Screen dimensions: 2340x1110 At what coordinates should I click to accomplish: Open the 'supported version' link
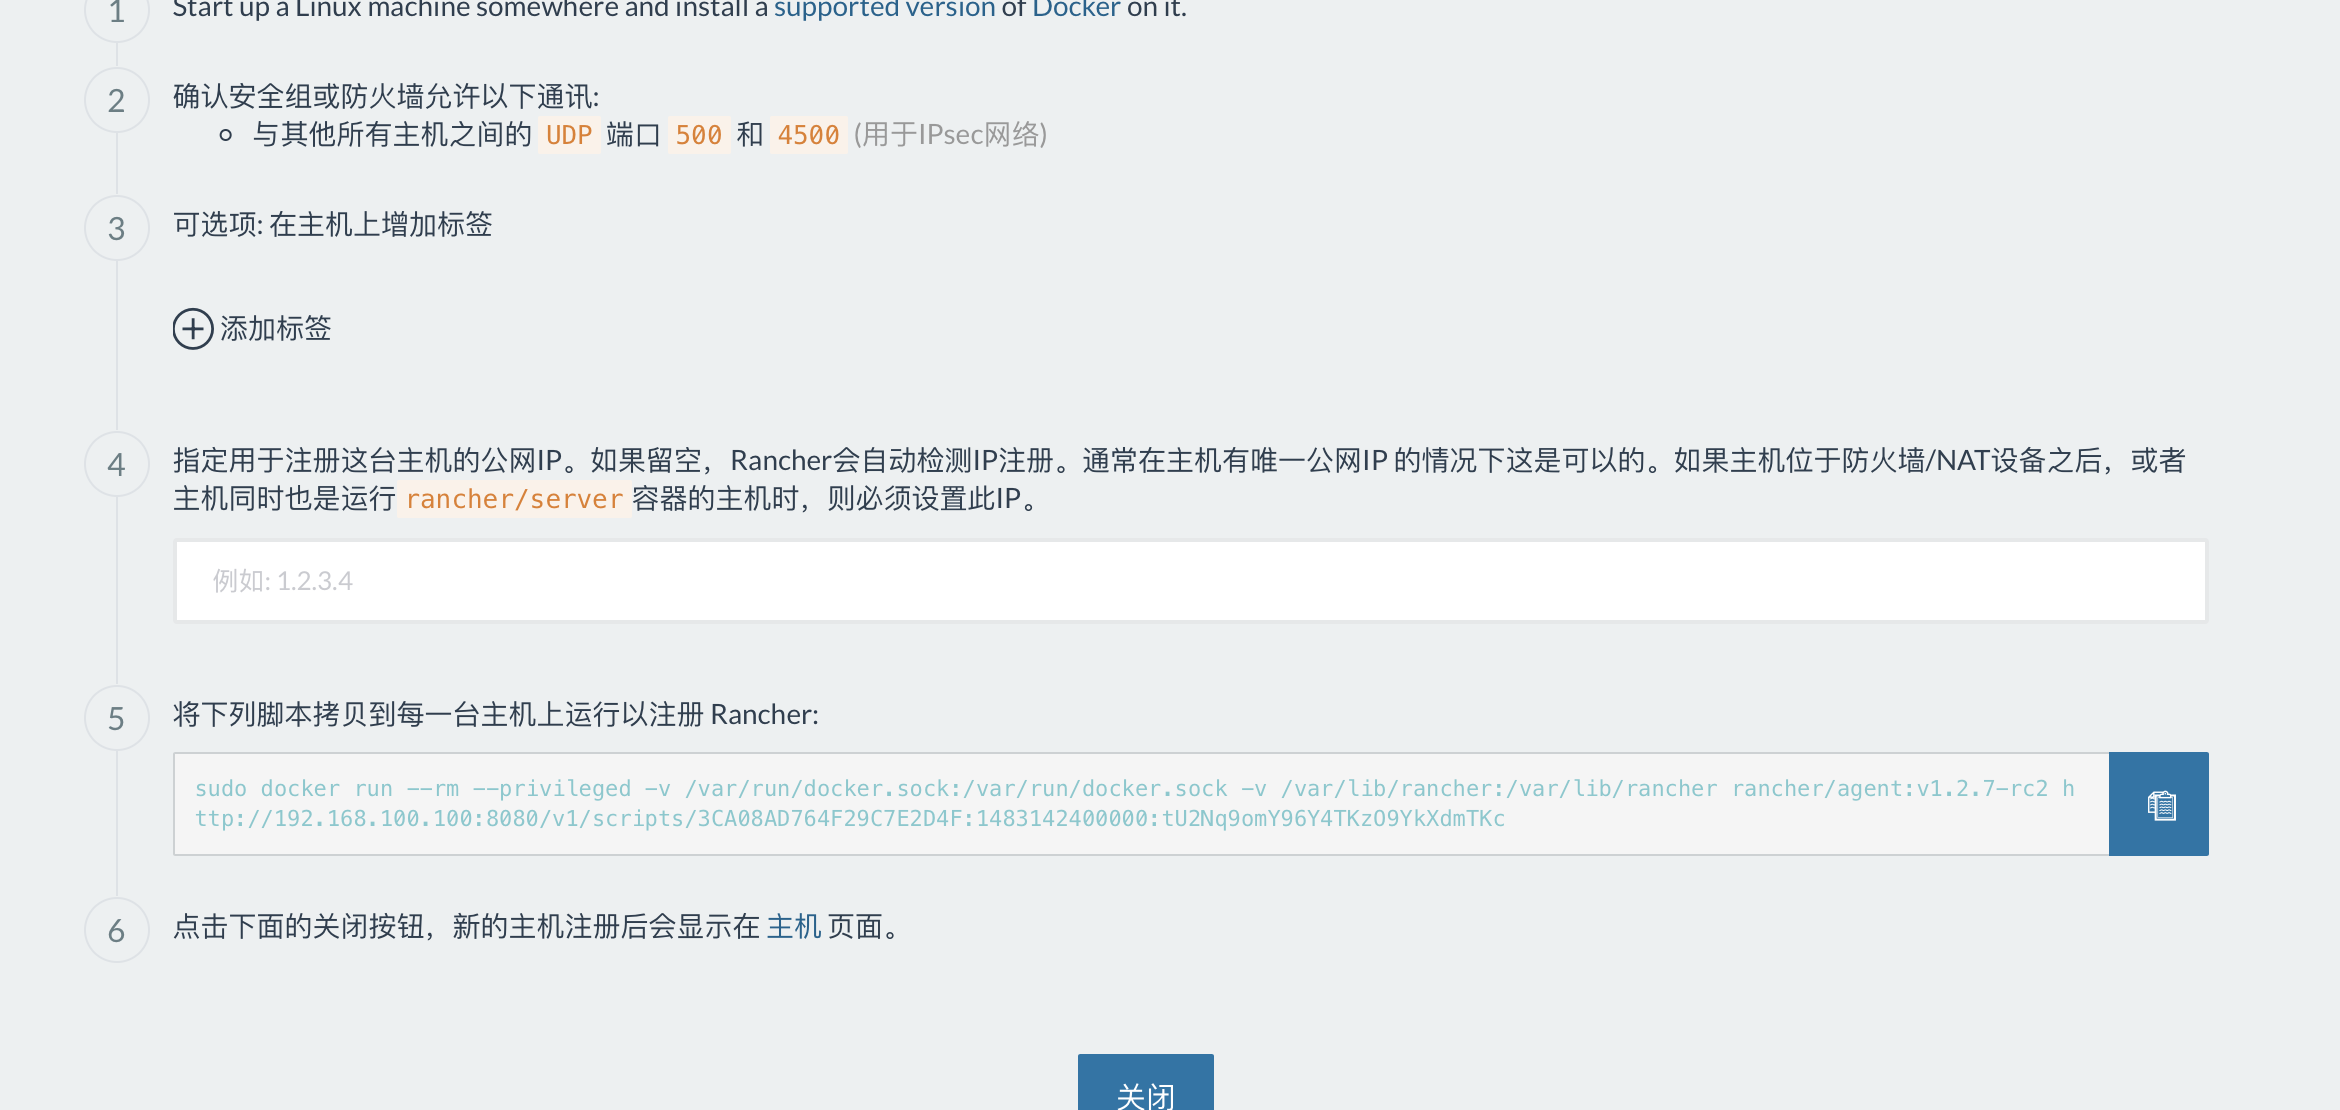point(884,9)
